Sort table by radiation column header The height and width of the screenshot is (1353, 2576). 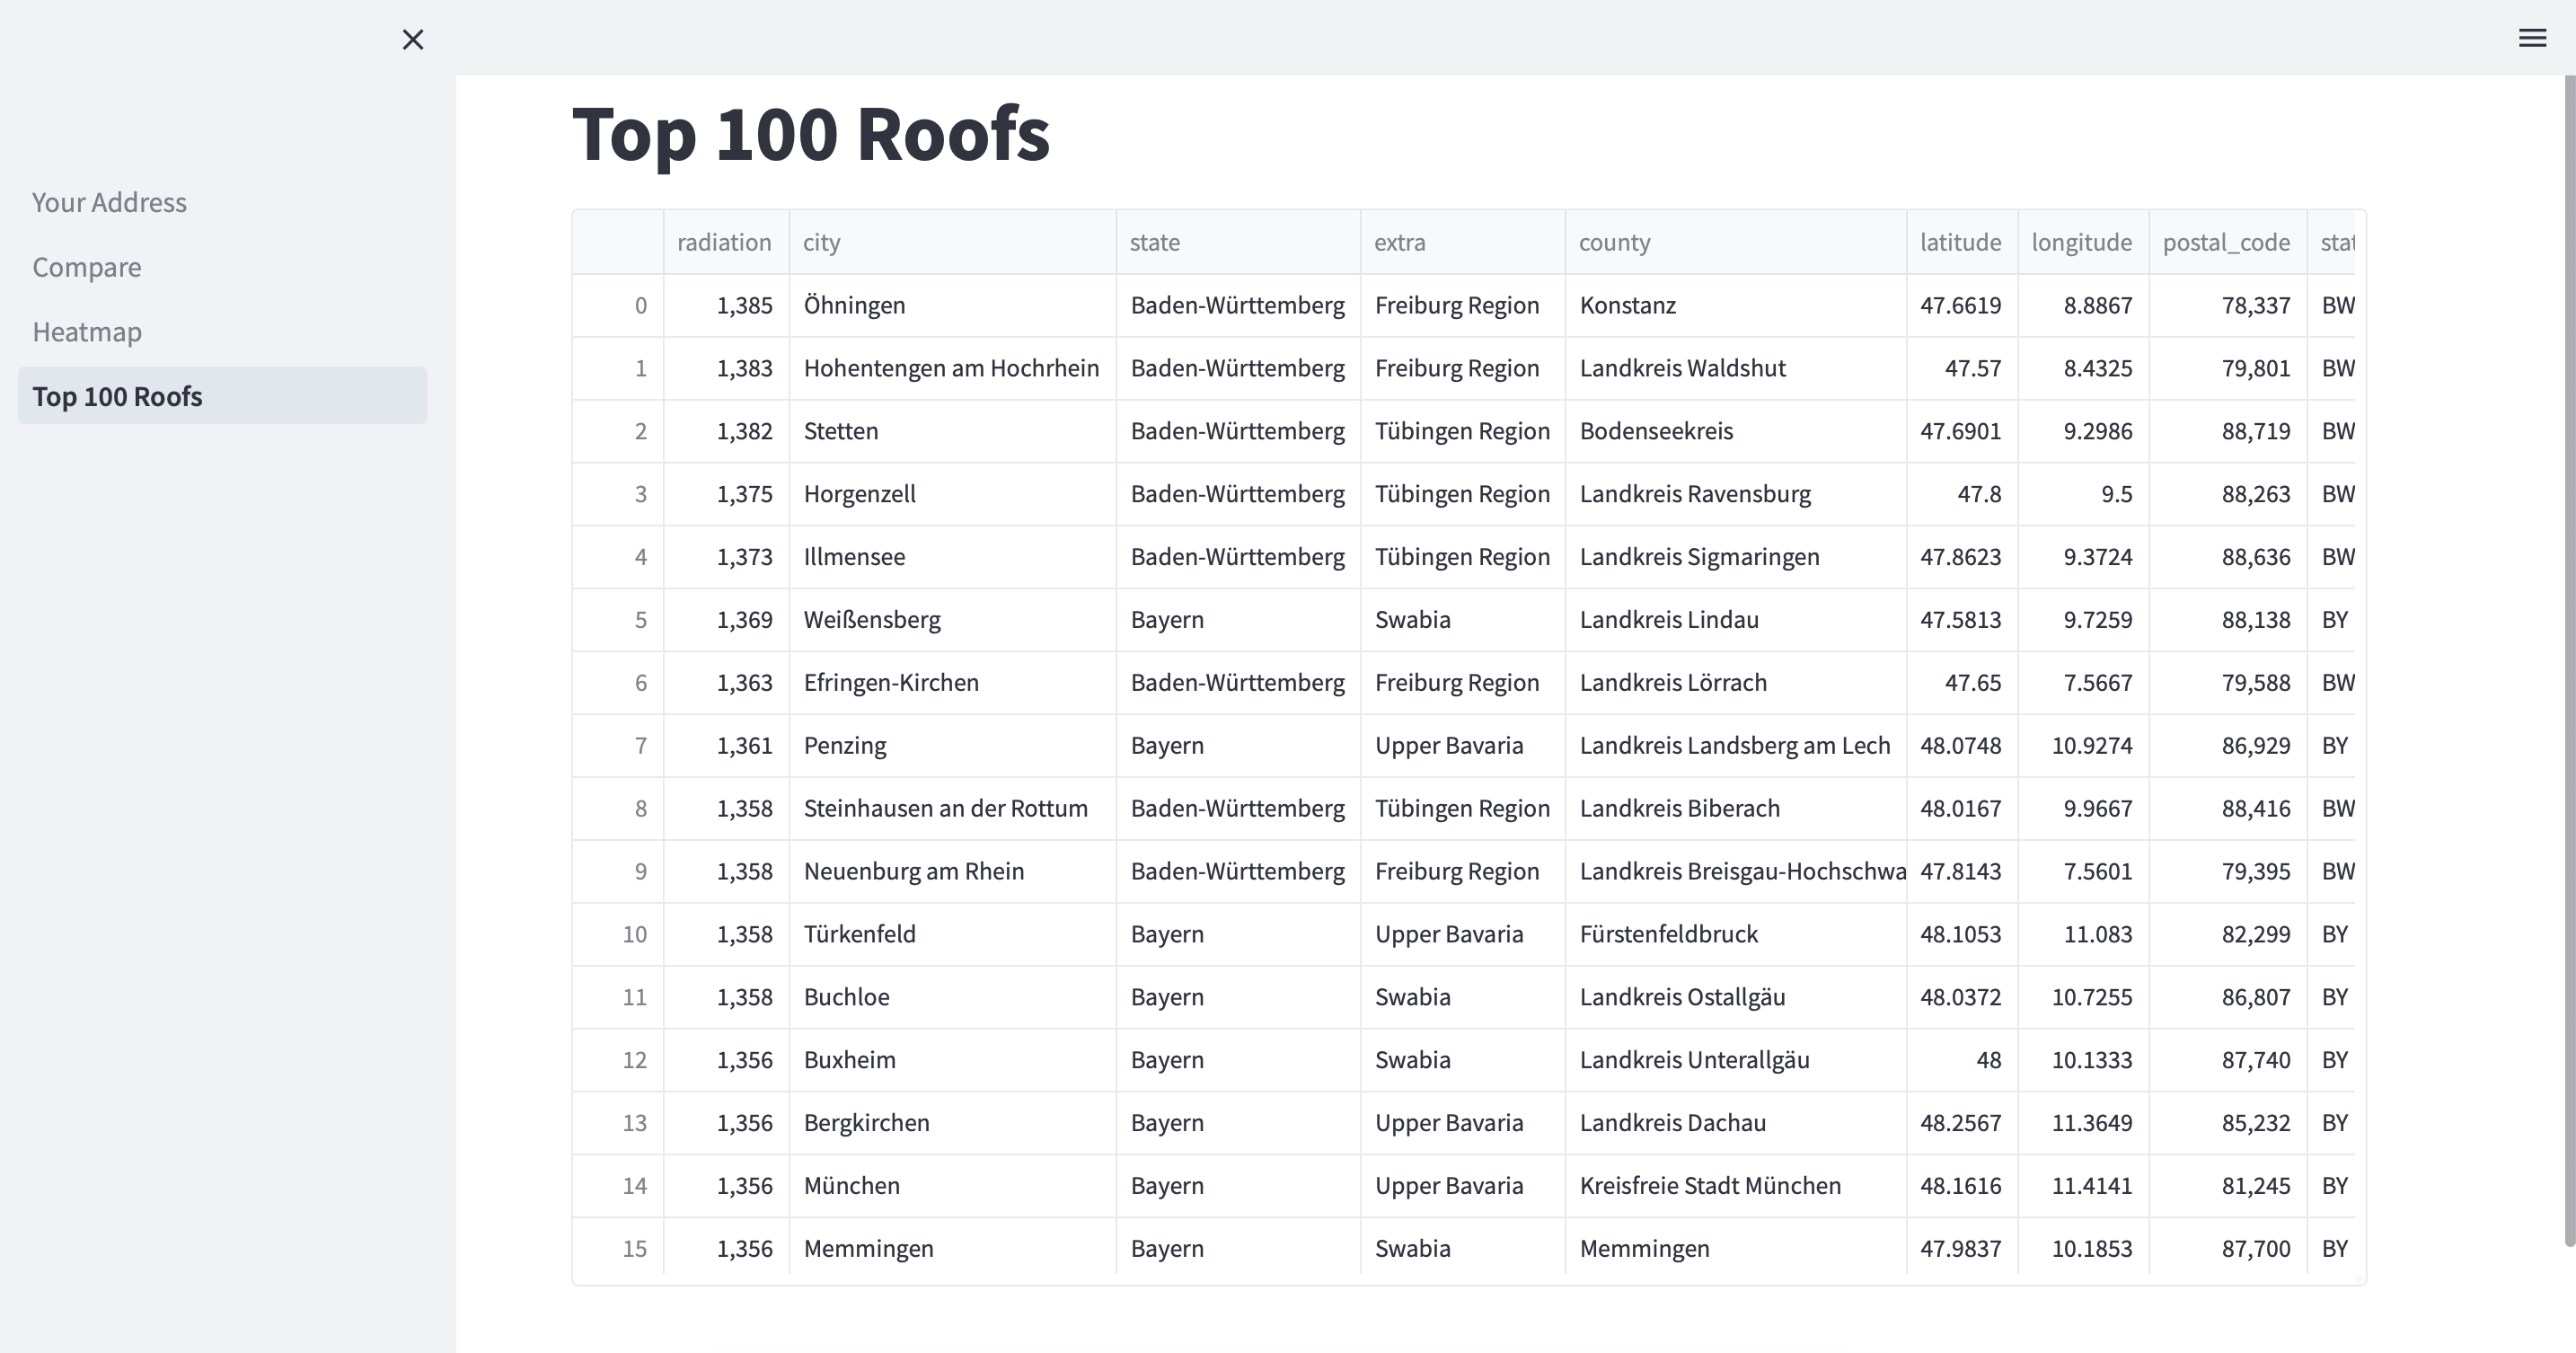(725, 242)
